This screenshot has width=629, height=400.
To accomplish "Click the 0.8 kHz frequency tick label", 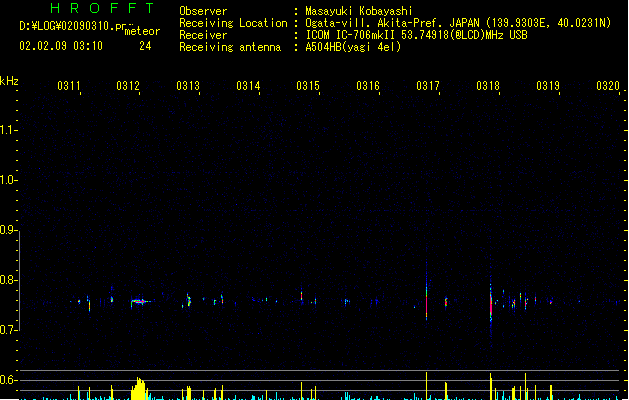I will [x=7, y=280].
